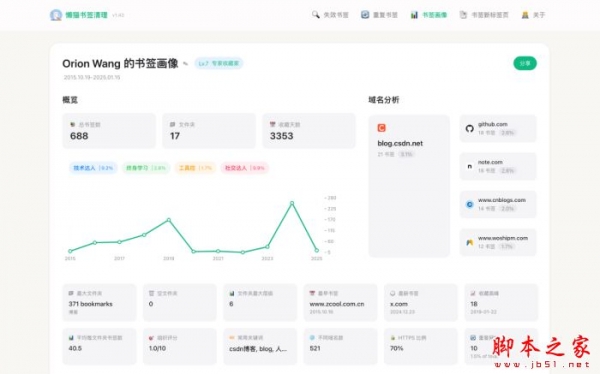The width and height of the screenshot is (600, 374).
Task: Click the x.com card icon
Action: [393, 293]
